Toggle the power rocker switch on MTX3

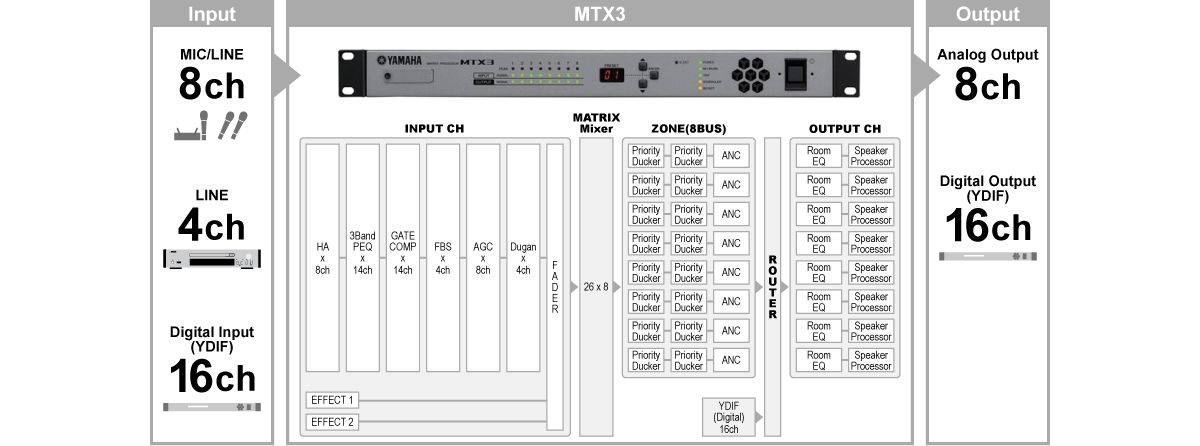coord(796,73)
